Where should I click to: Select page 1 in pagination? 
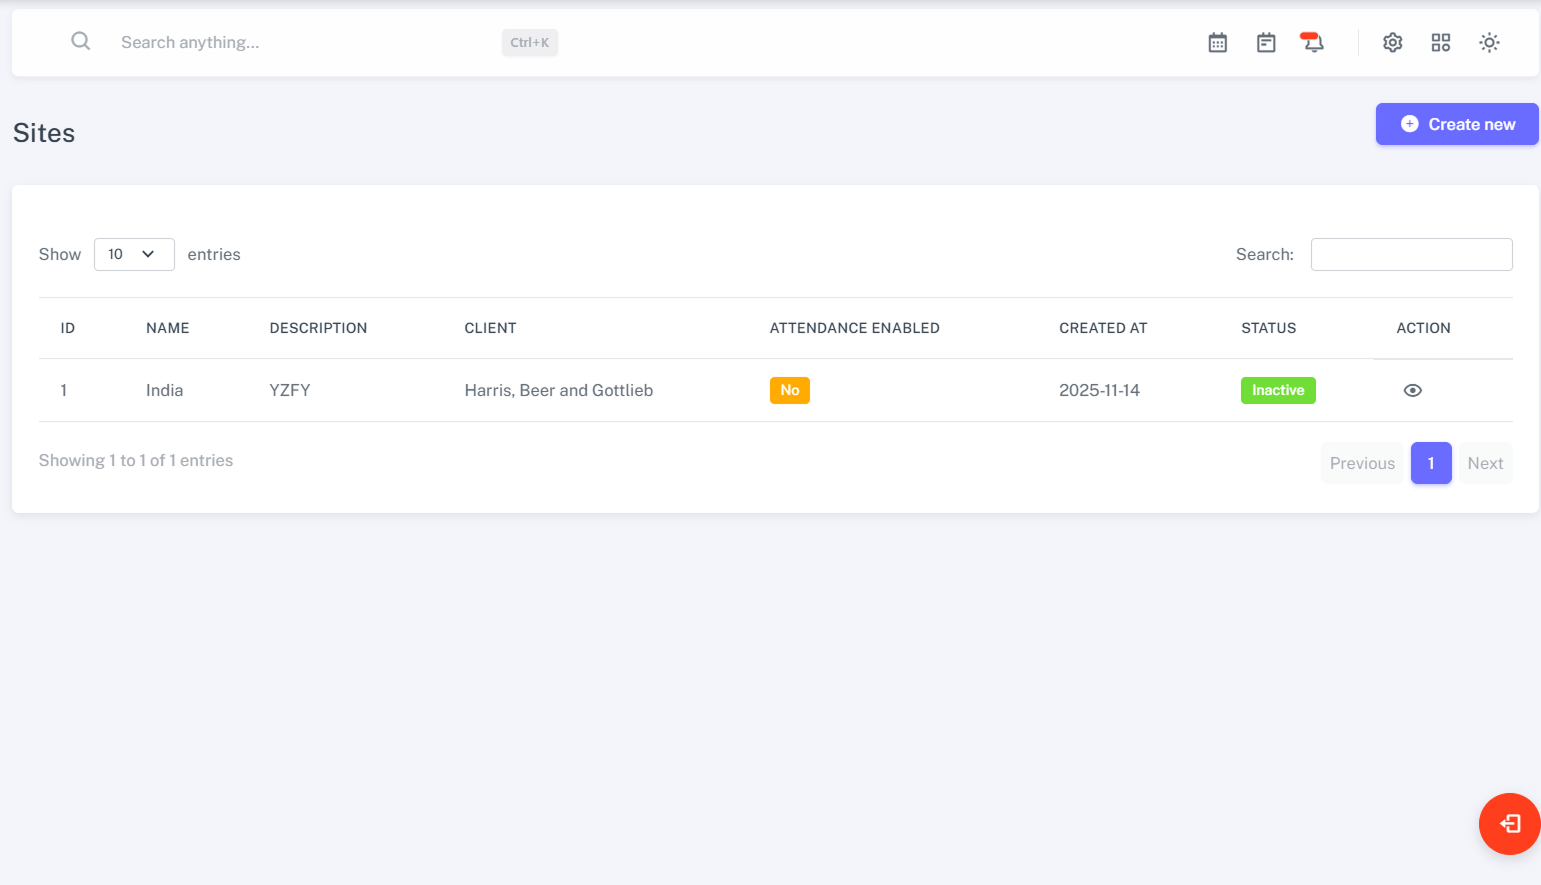pyautogui.click(x=1430, y=463)
